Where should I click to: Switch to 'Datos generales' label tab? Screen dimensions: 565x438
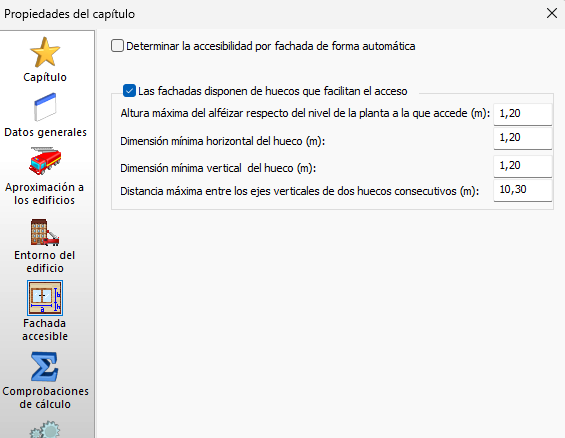tap(45, 132)
